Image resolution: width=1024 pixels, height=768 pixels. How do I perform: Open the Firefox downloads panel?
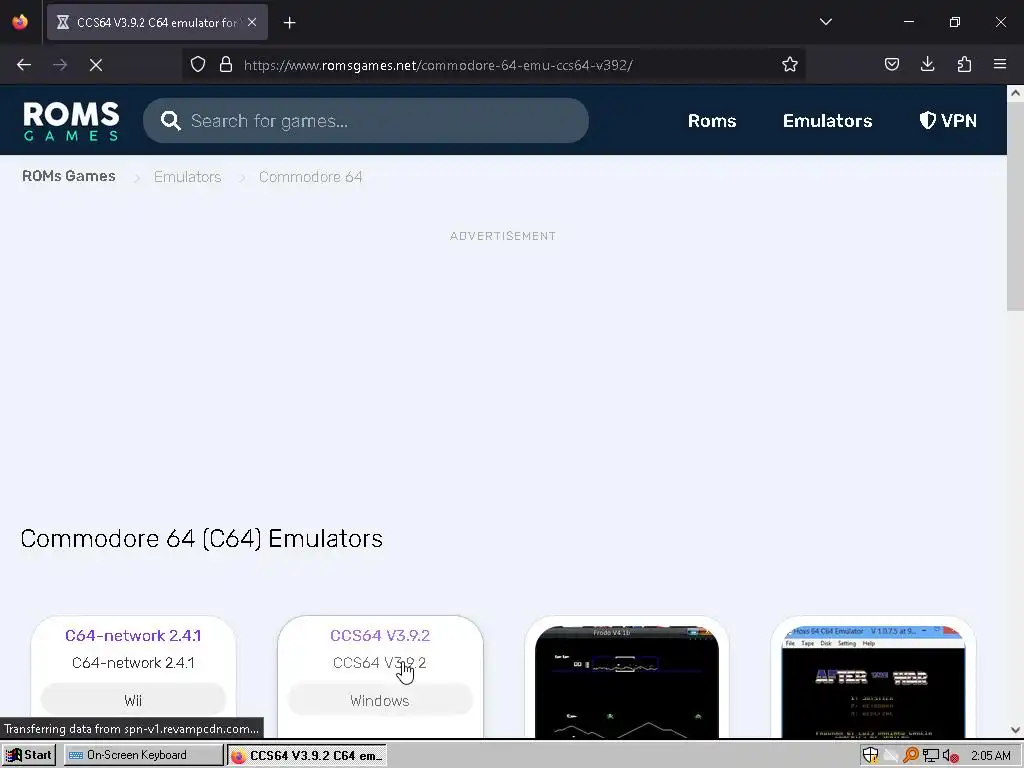pyautogui.click(x=927, y=64)
